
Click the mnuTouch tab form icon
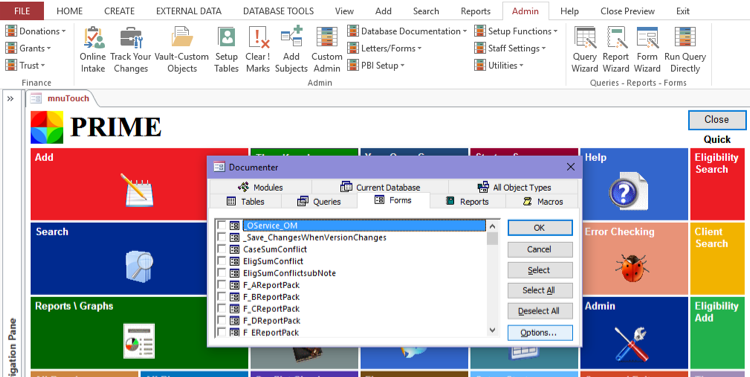click(x=36, y=99)
